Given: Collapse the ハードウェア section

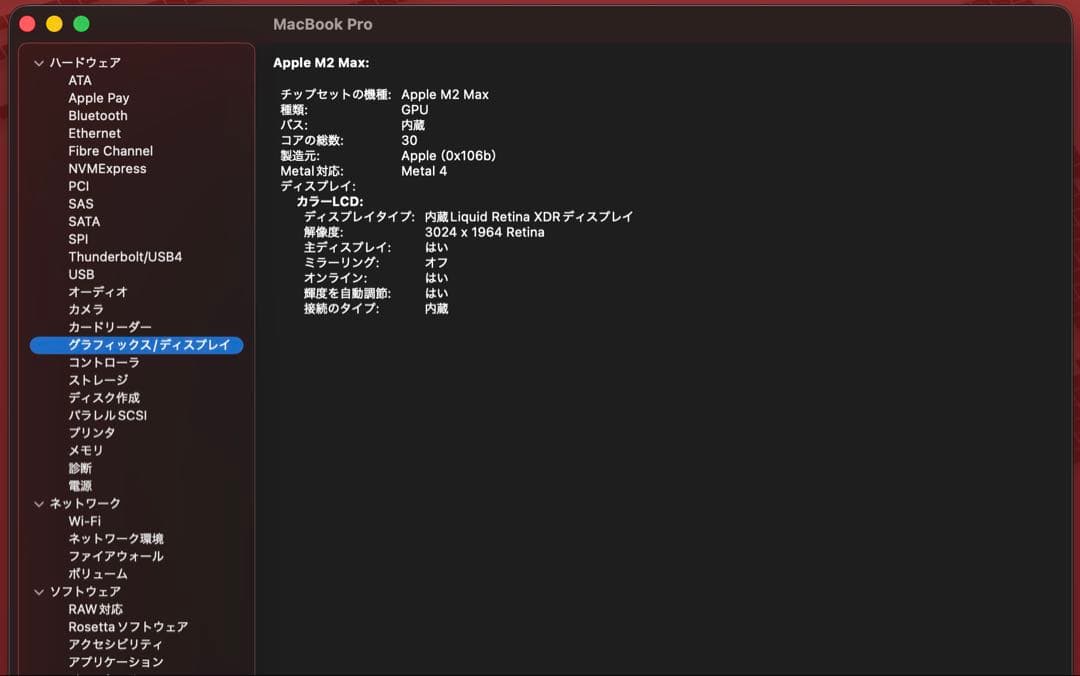Looking at the screenshot, I should (x=39, y=63).
